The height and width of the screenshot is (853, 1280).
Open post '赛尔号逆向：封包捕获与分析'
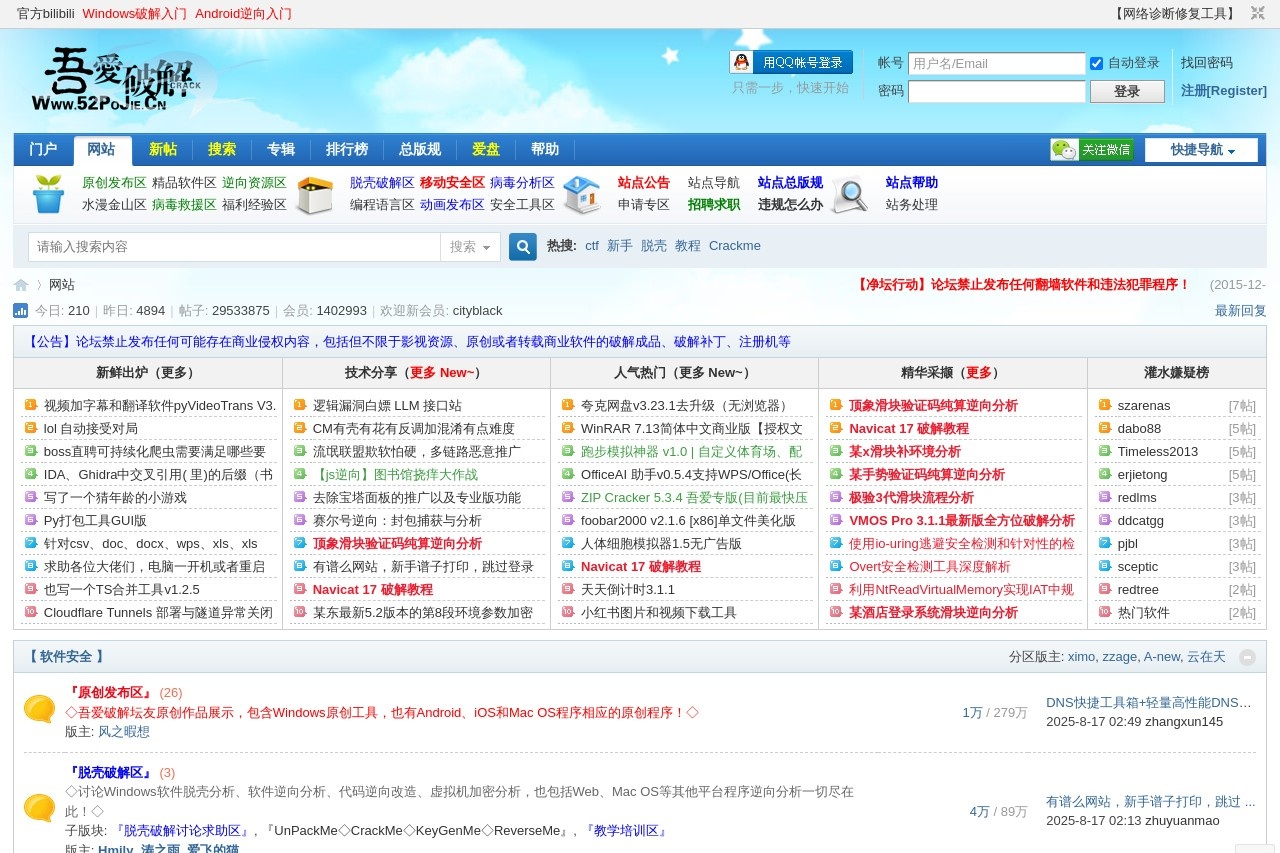coord(397,520)
